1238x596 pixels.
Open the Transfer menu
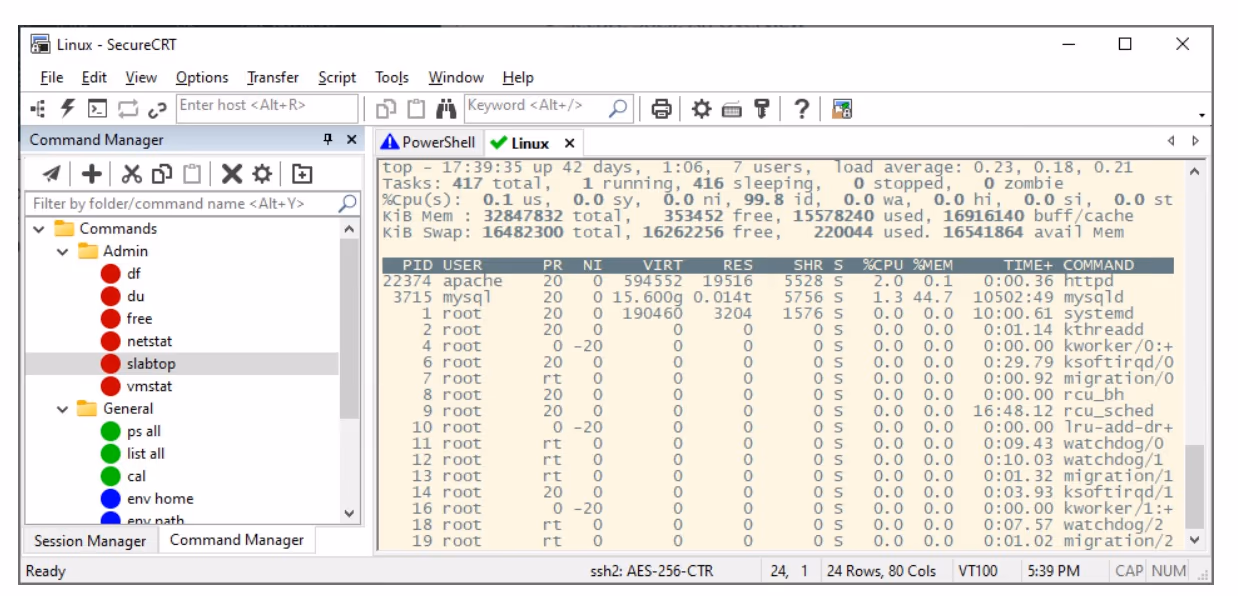tap(272, 77)
